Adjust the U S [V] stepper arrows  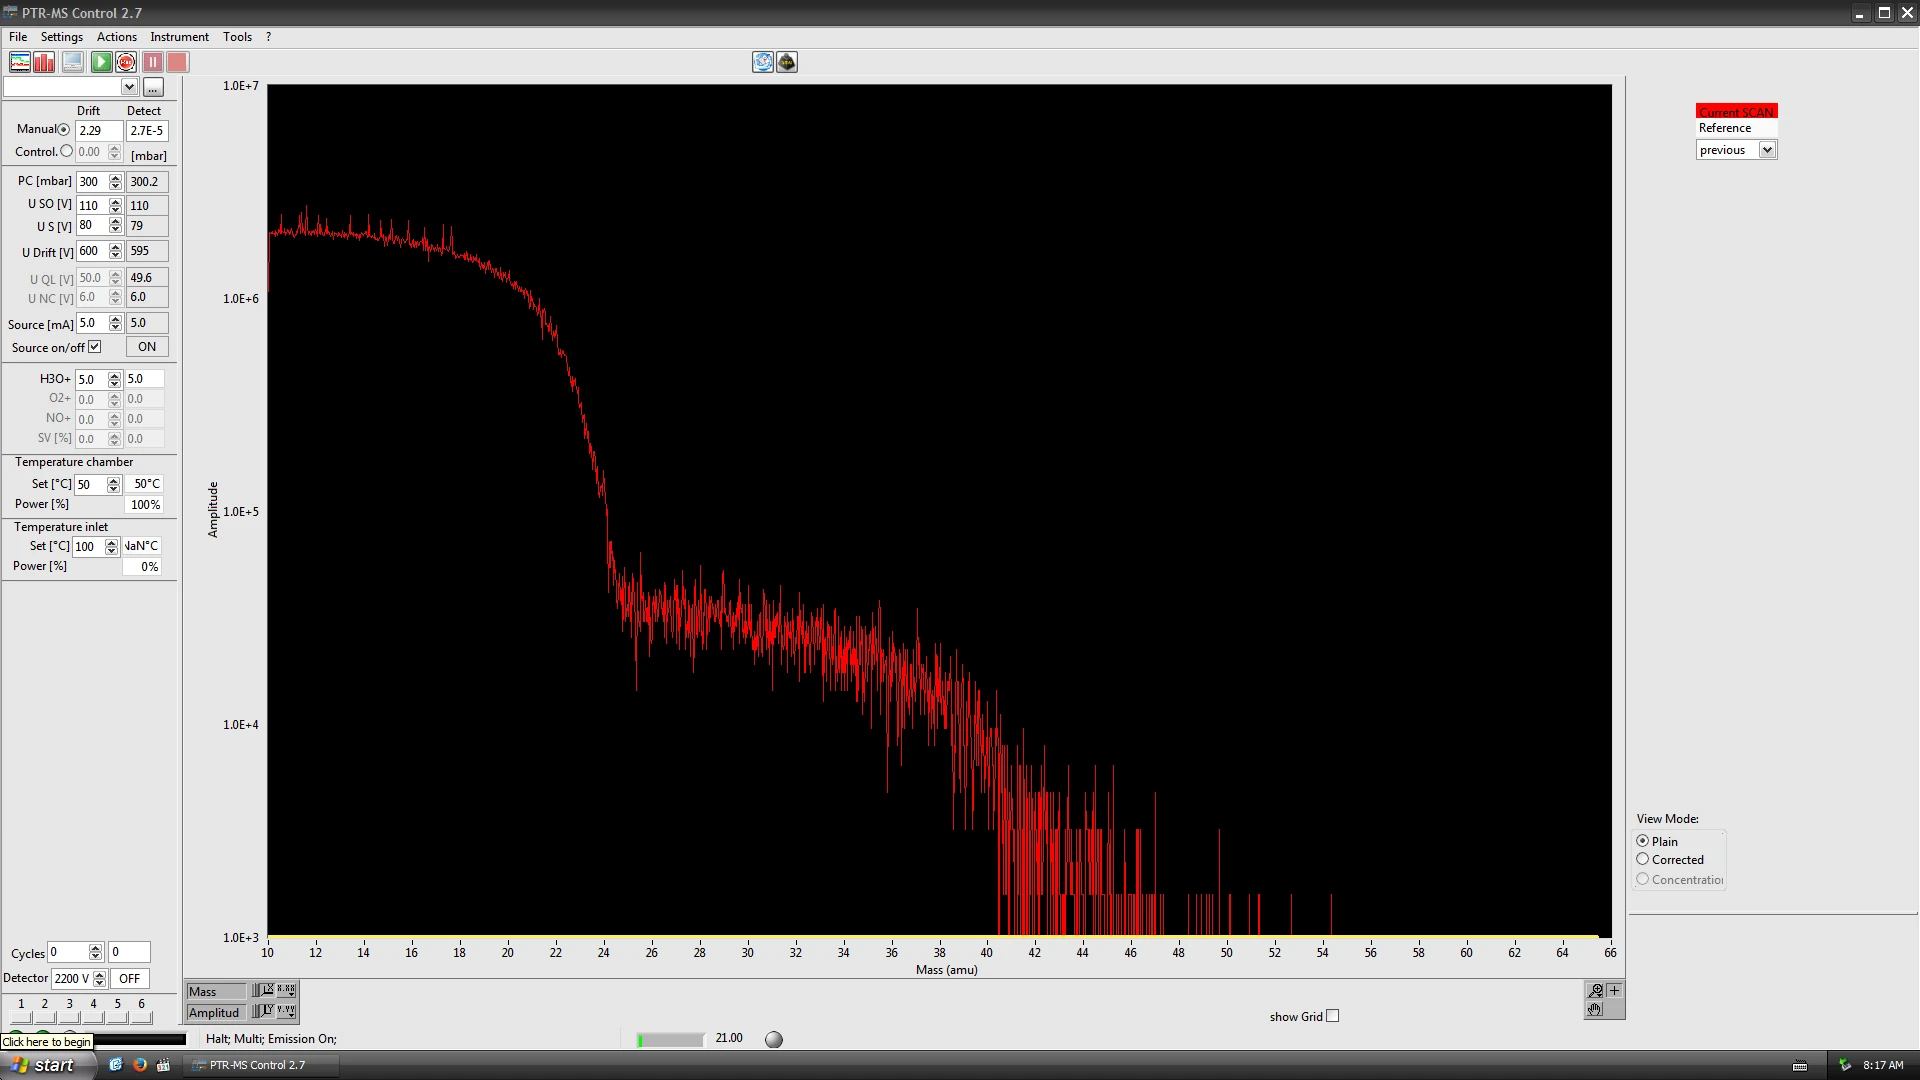115,226
